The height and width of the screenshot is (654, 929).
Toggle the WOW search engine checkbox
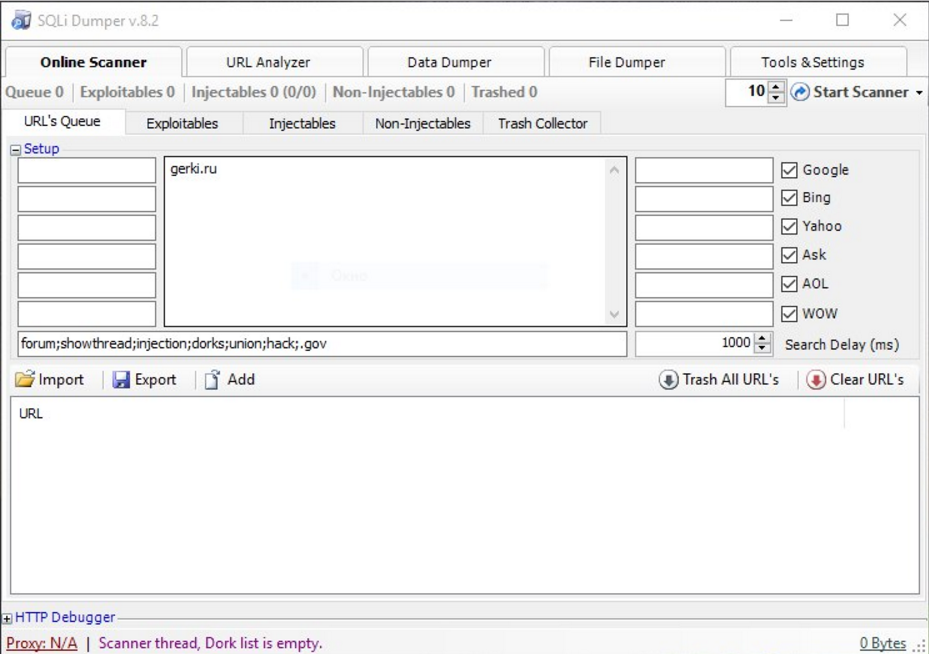tap(789, 314)
